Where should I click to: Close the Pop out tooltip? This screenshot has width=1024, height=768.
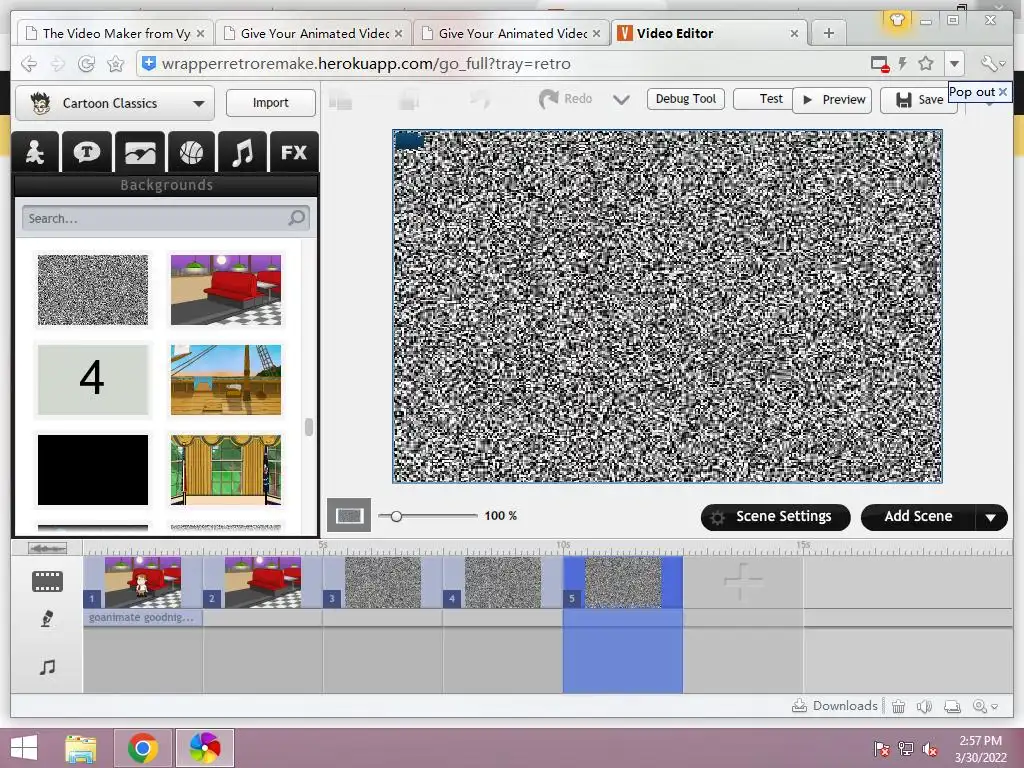tap(1002, 92)
